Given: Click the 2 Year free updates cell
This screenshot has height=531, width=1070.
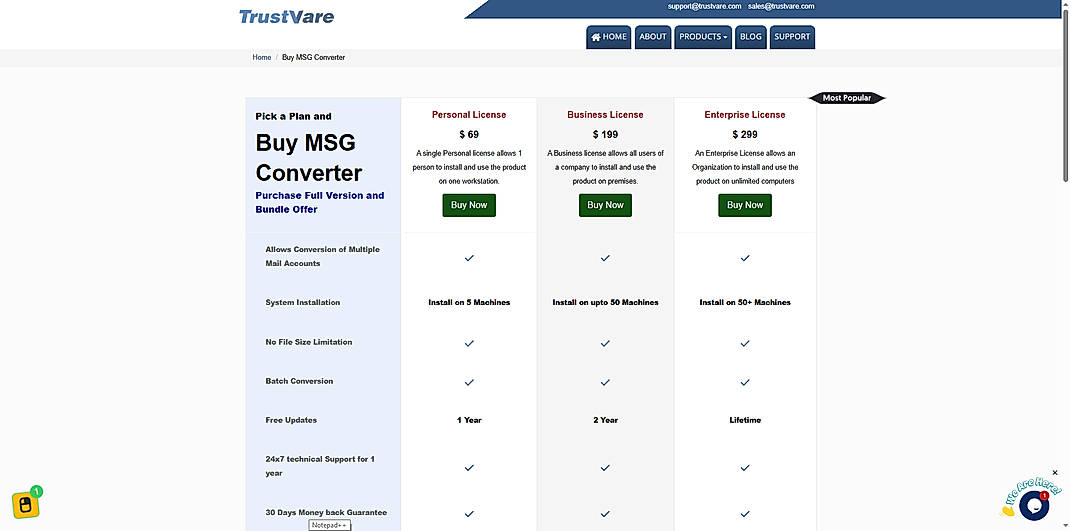Looking at the screenshot, I should coord(605,420).
